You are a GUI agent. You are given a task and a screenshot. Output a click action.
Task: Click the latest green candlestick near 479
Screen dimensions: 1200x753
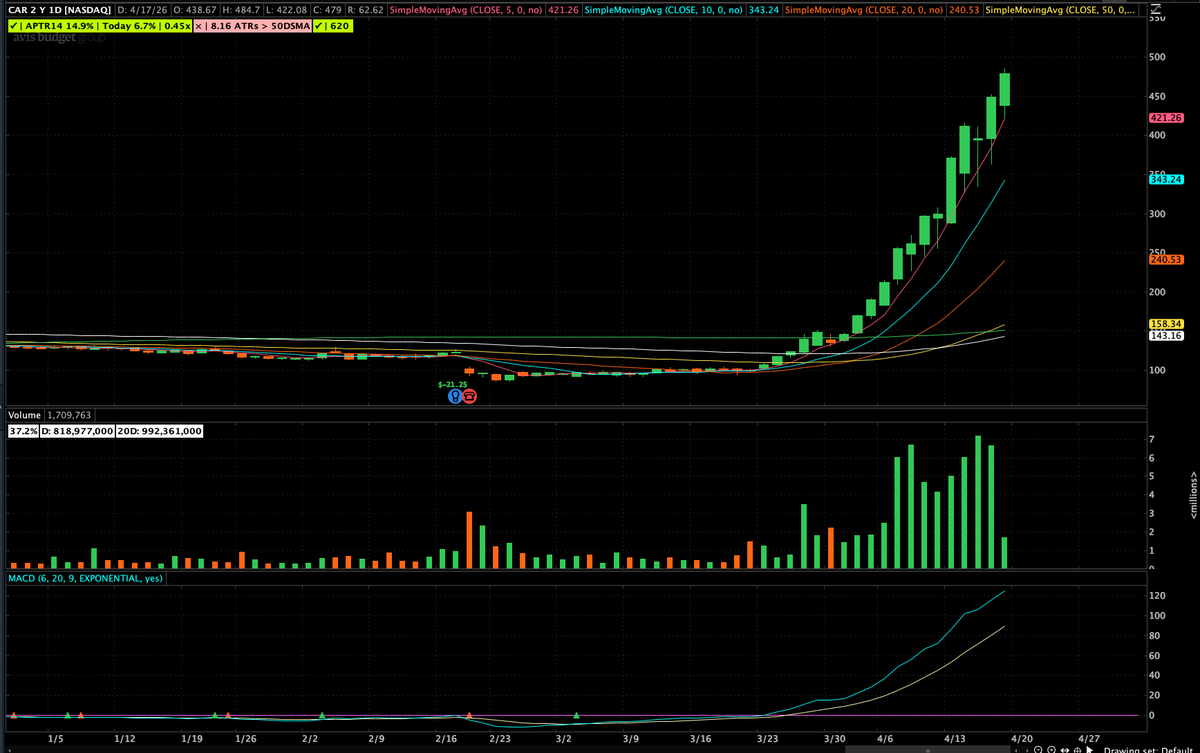pyautogui.click(x=1004, y=89)
